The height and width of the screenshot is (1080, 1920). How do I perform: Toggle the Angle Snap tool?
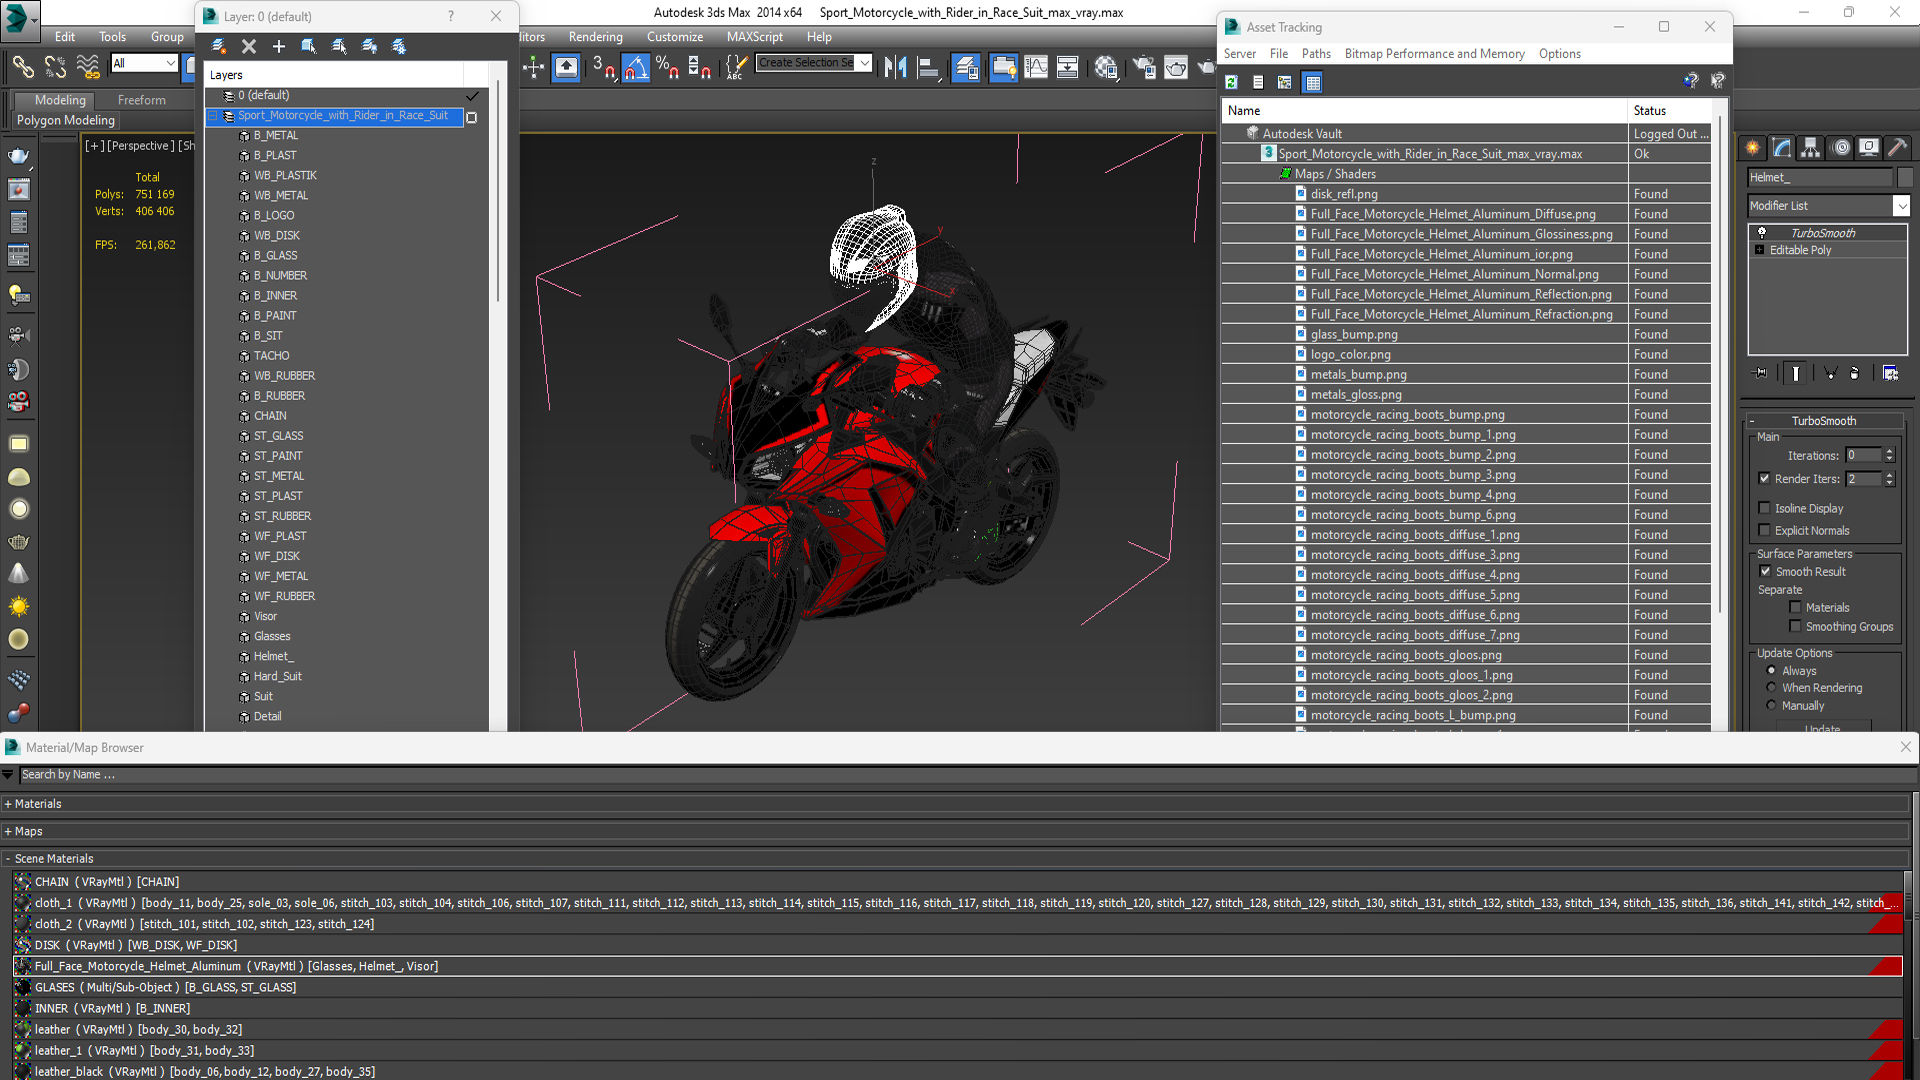click(636, 67)
